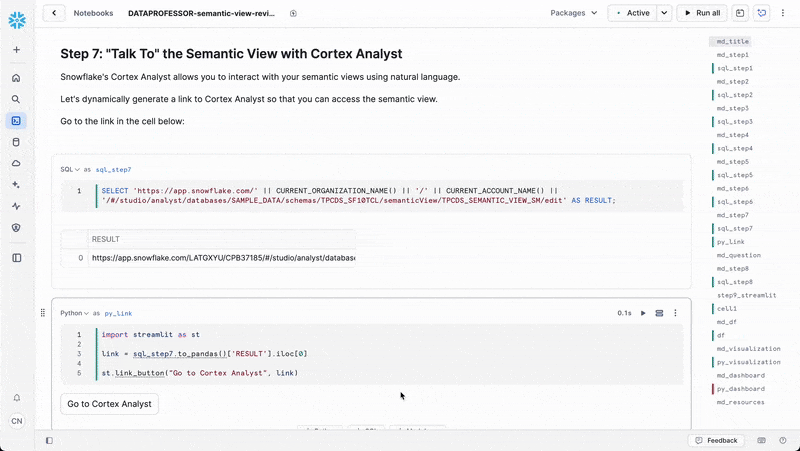Open the help icon in footer
Image resolution: width=800 pixels, height=451 pixels.
pos(783,440)
